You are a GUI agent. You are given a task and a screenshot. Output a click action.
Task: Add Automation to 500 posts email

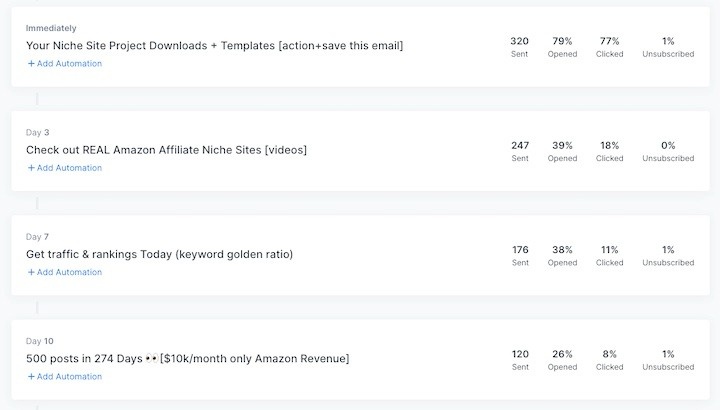coord(65,376)
